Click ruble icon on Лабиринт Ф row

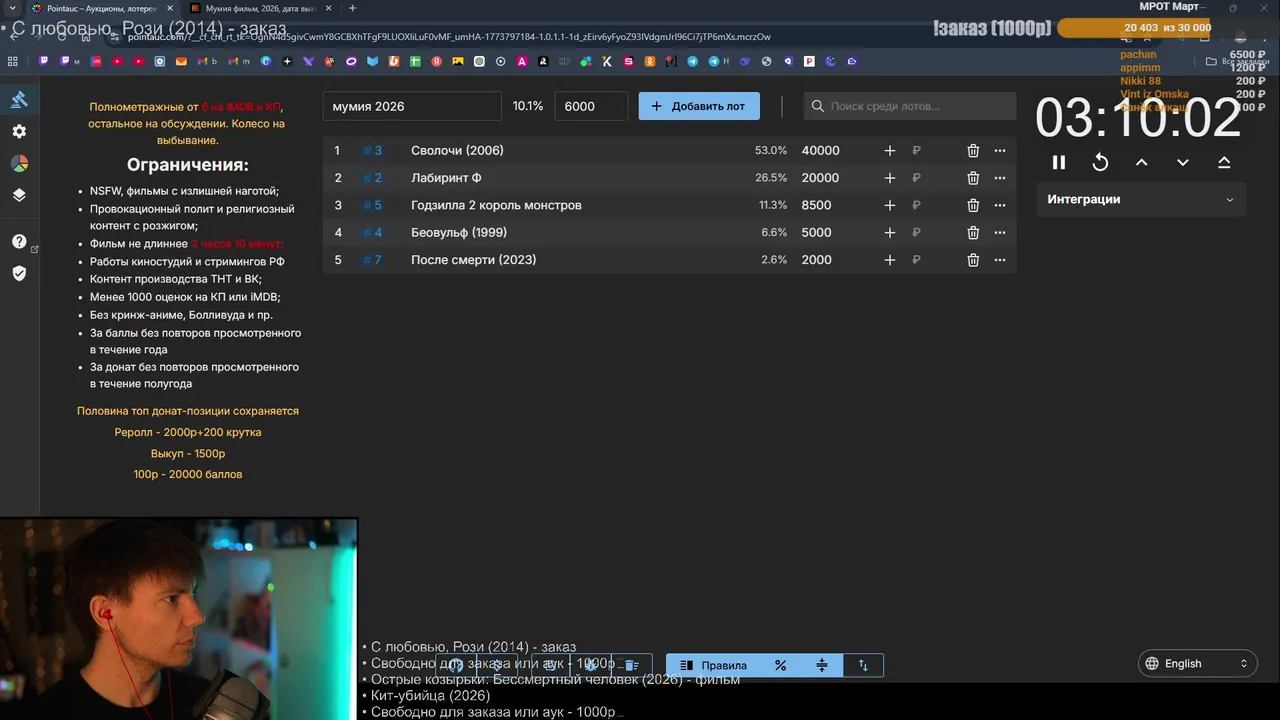pos(916,178)
